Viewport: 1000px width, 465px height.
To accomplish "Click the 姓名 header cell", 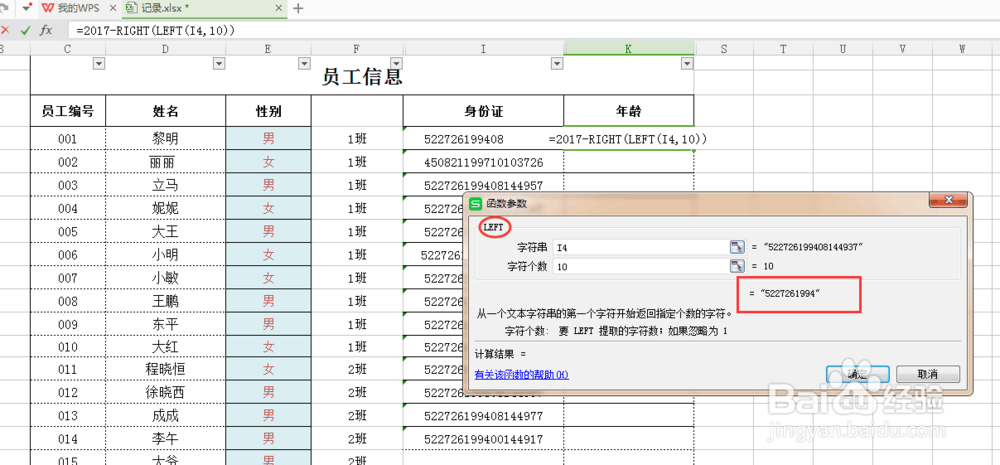I will 165,111.
